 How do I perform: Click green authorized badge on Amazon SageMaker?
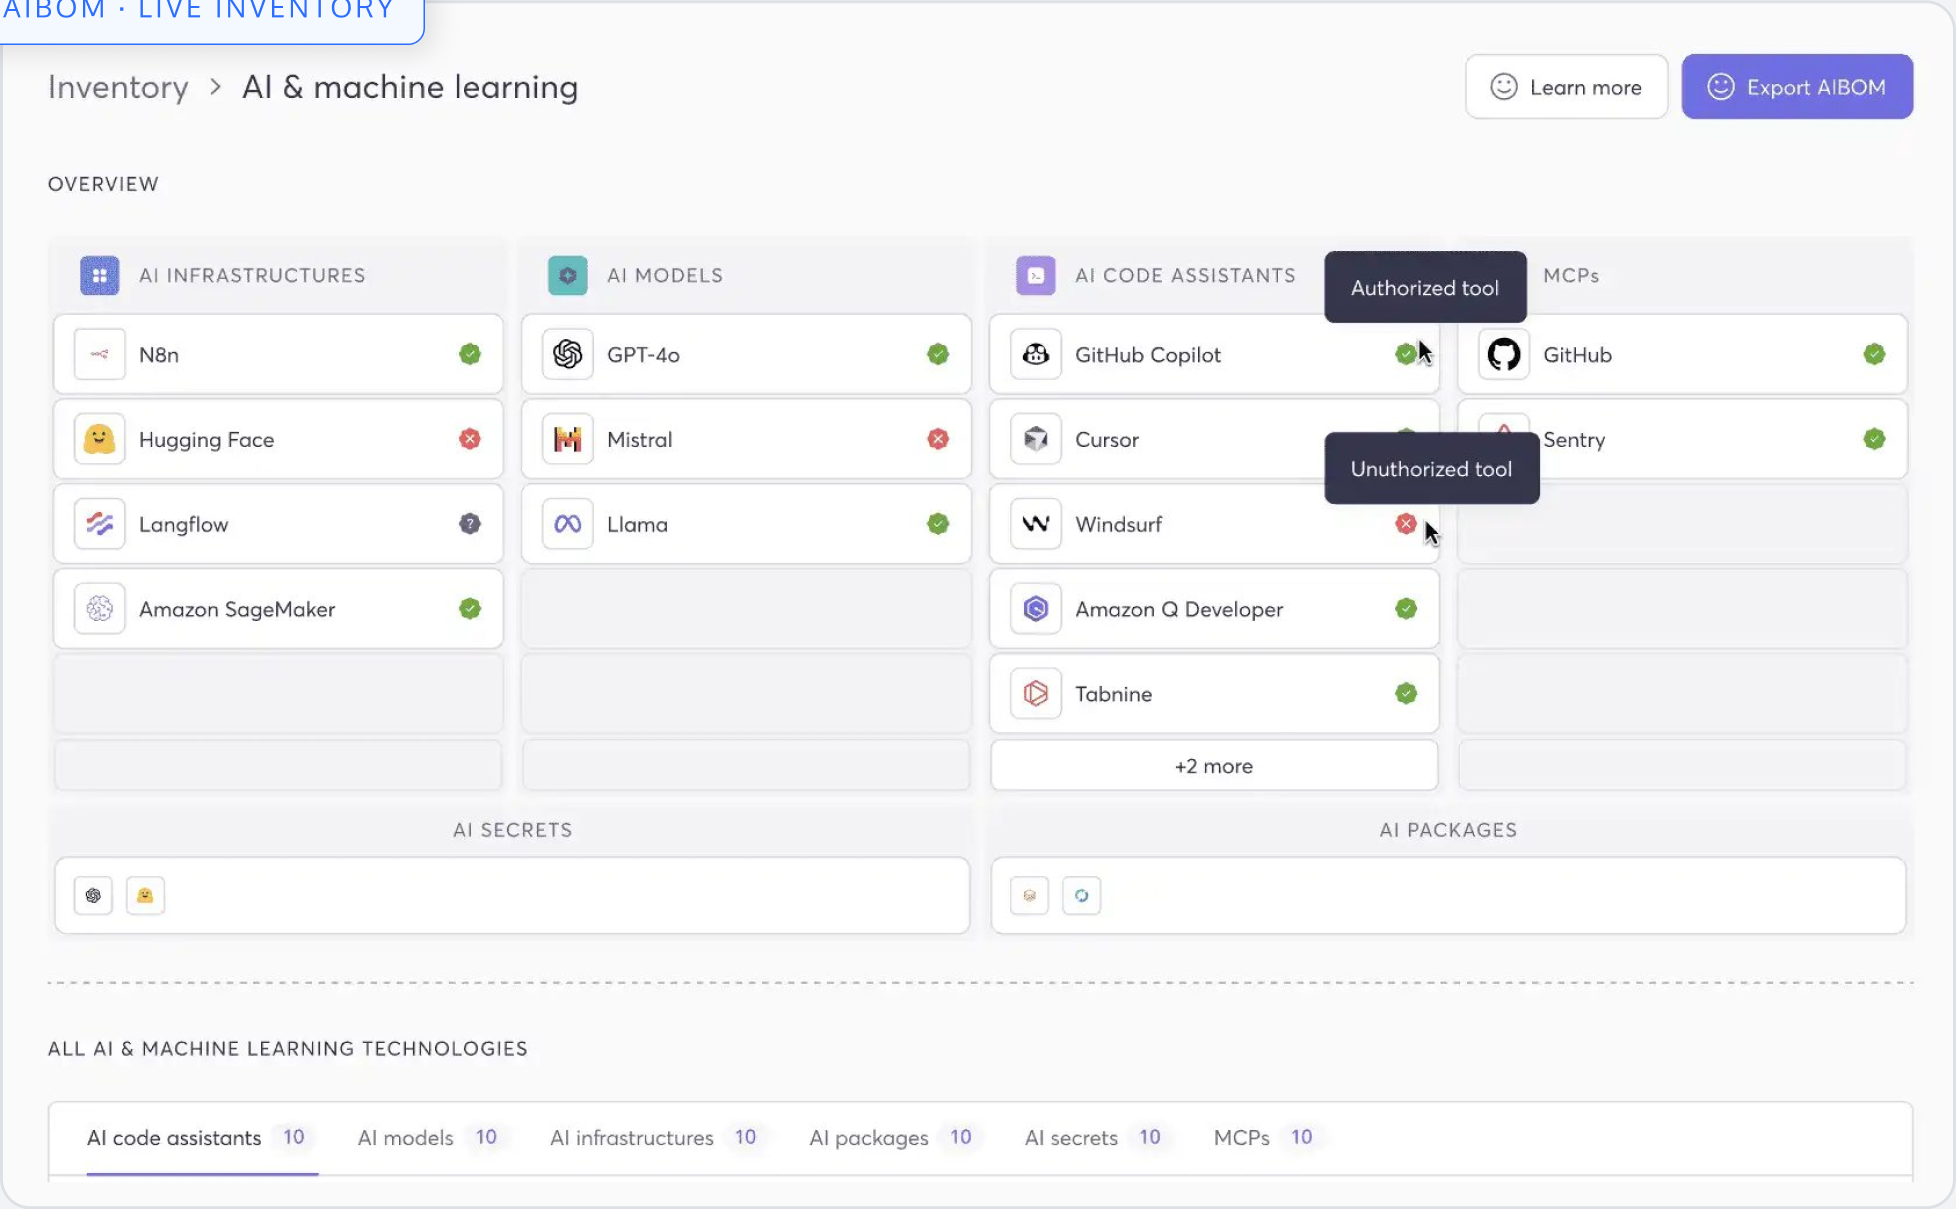pyautogui.click(x=469, y=609)
